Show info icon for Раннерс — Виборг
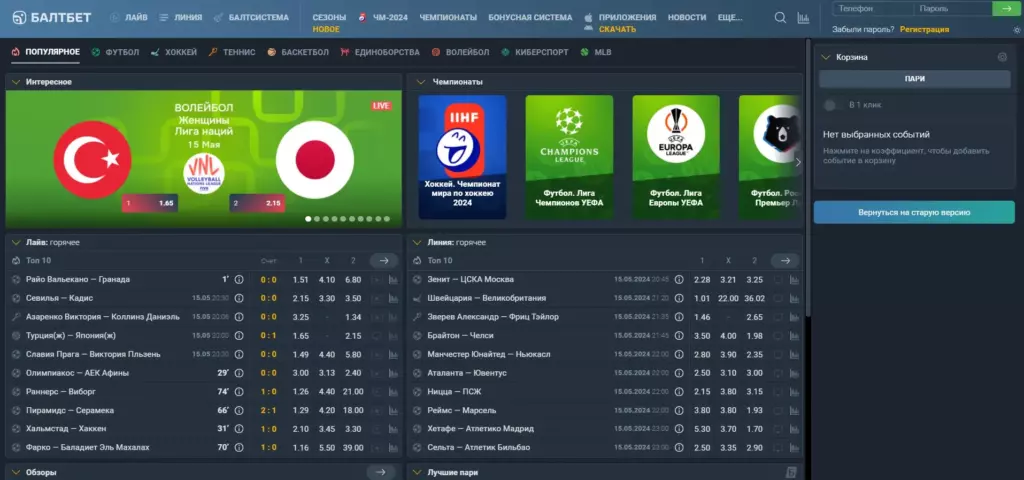This screenshot has width=1024, height=480. pyautogui.click(x=239, y=392)
